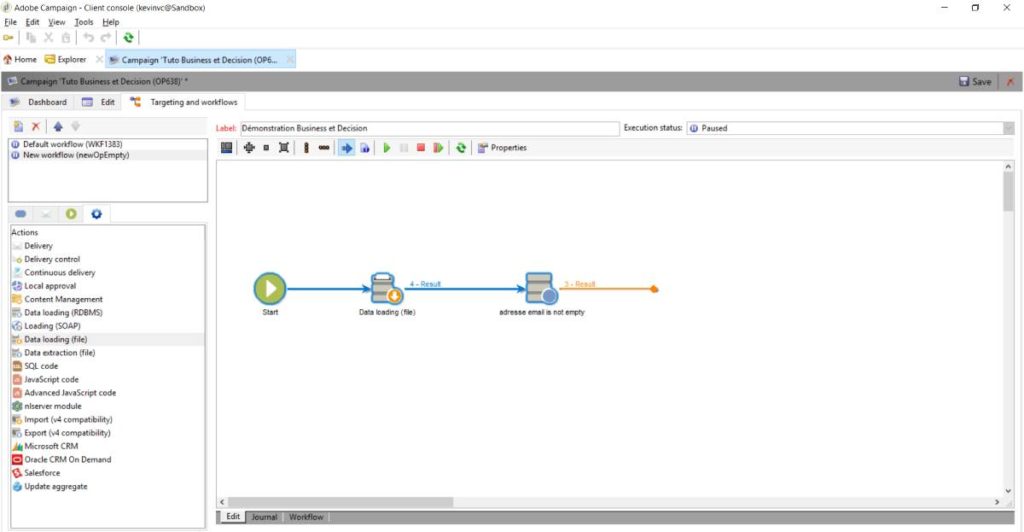1024x532 pixels.
Task: Stop the workflow with red square button
Action: pos(421,148)
